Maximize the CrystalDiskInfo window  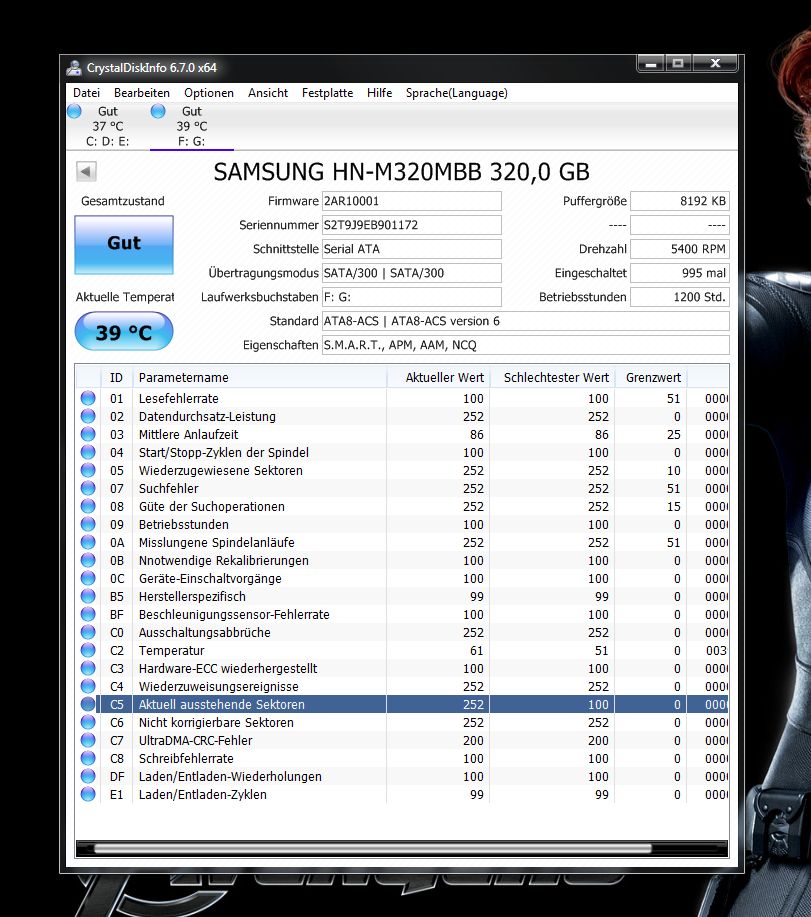[678, 63]
